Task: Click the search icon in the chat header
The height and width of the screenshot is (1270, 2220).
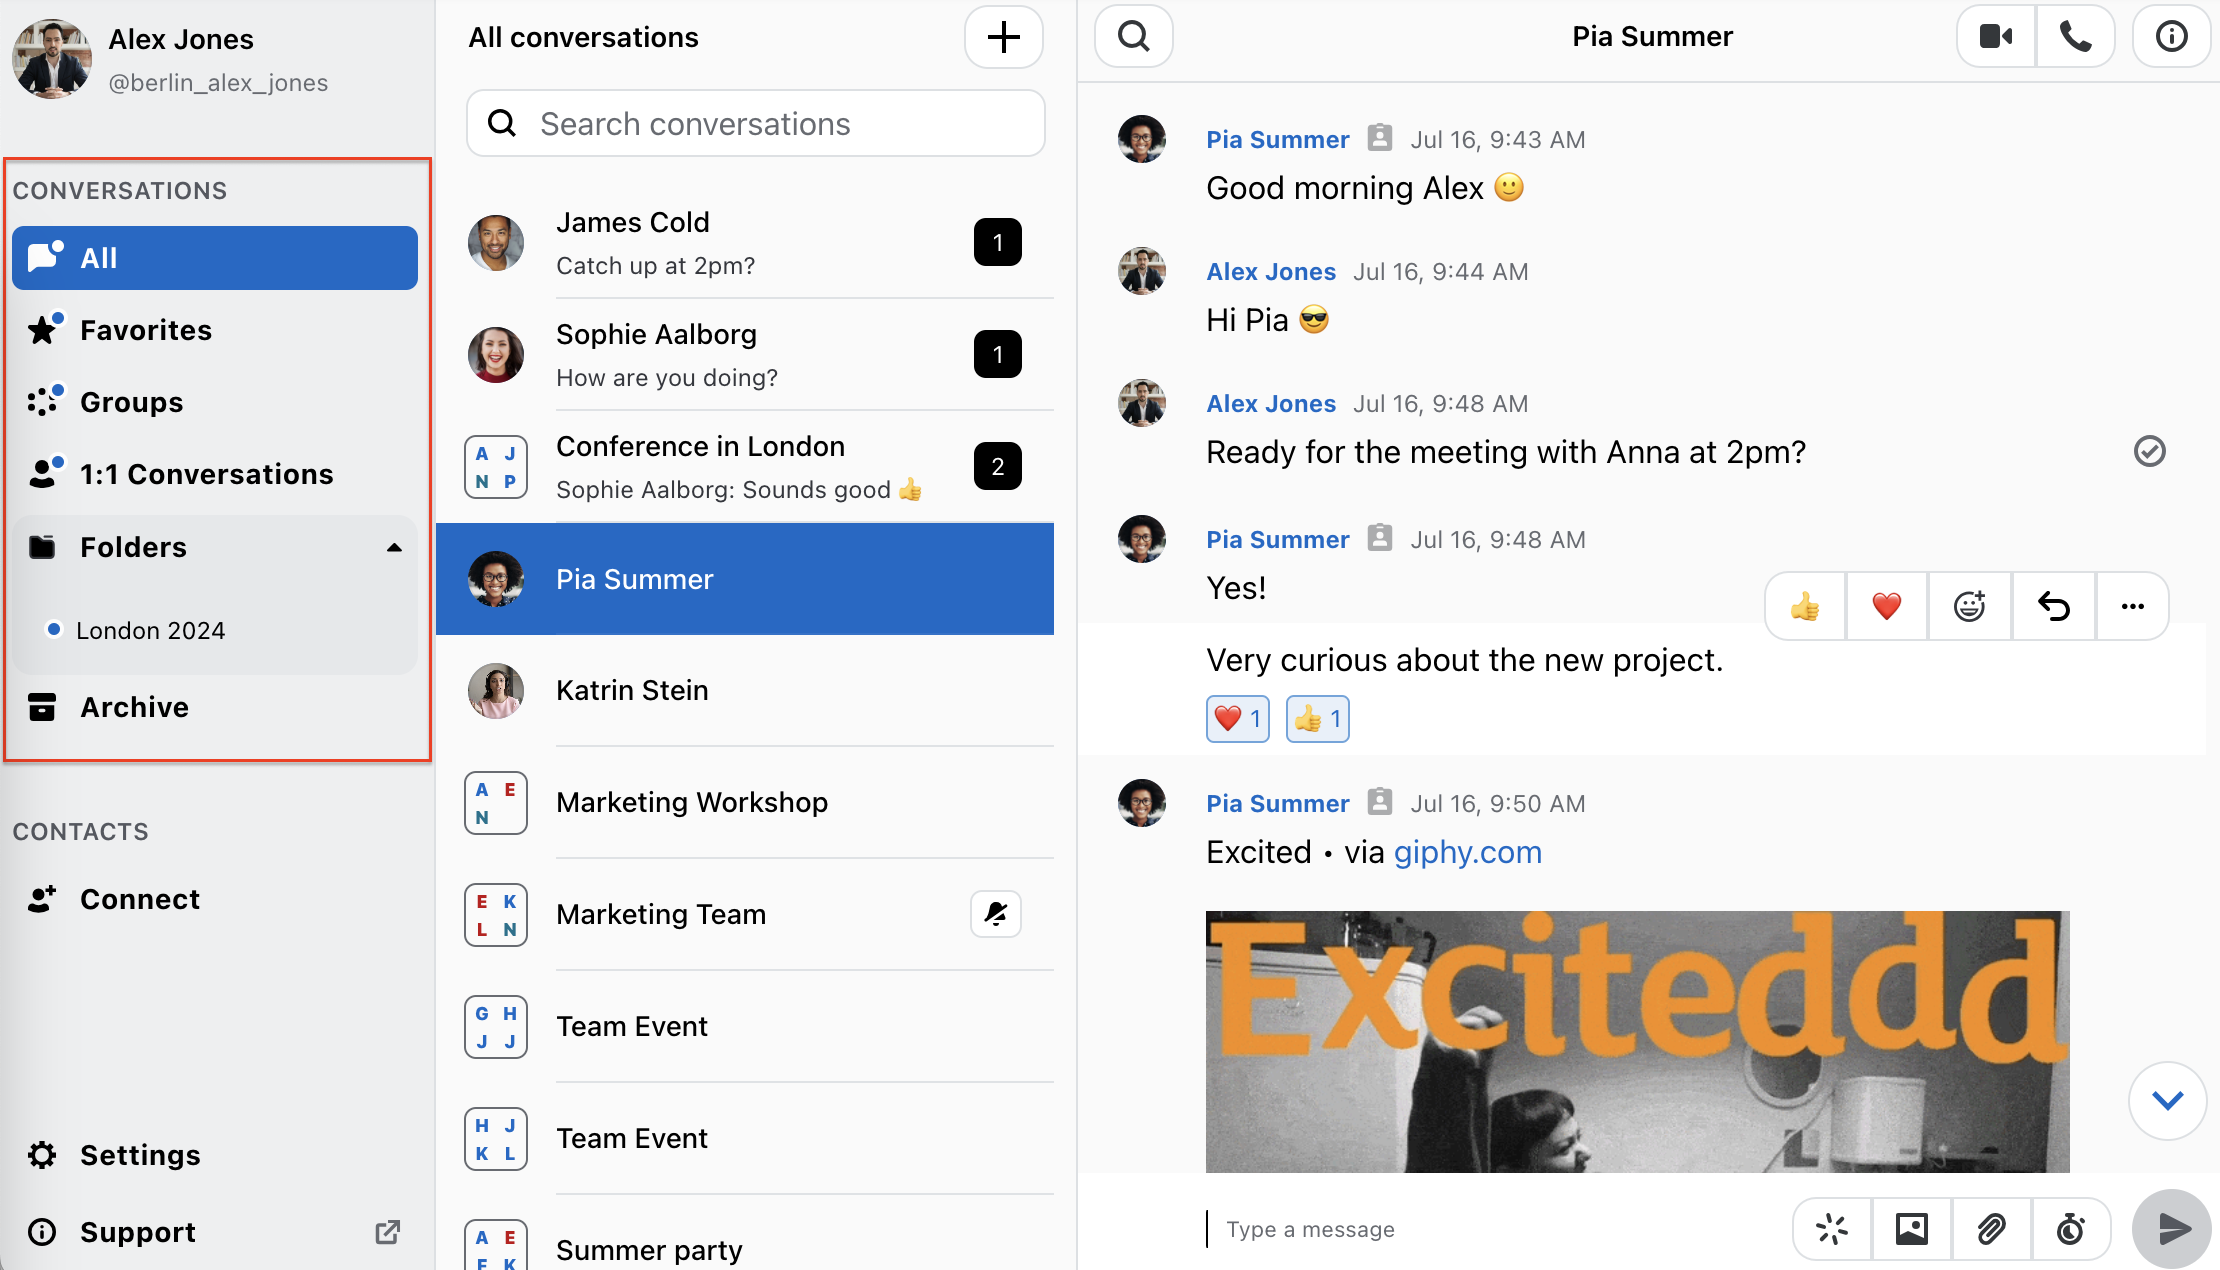Action: [x=1134, y=37]
